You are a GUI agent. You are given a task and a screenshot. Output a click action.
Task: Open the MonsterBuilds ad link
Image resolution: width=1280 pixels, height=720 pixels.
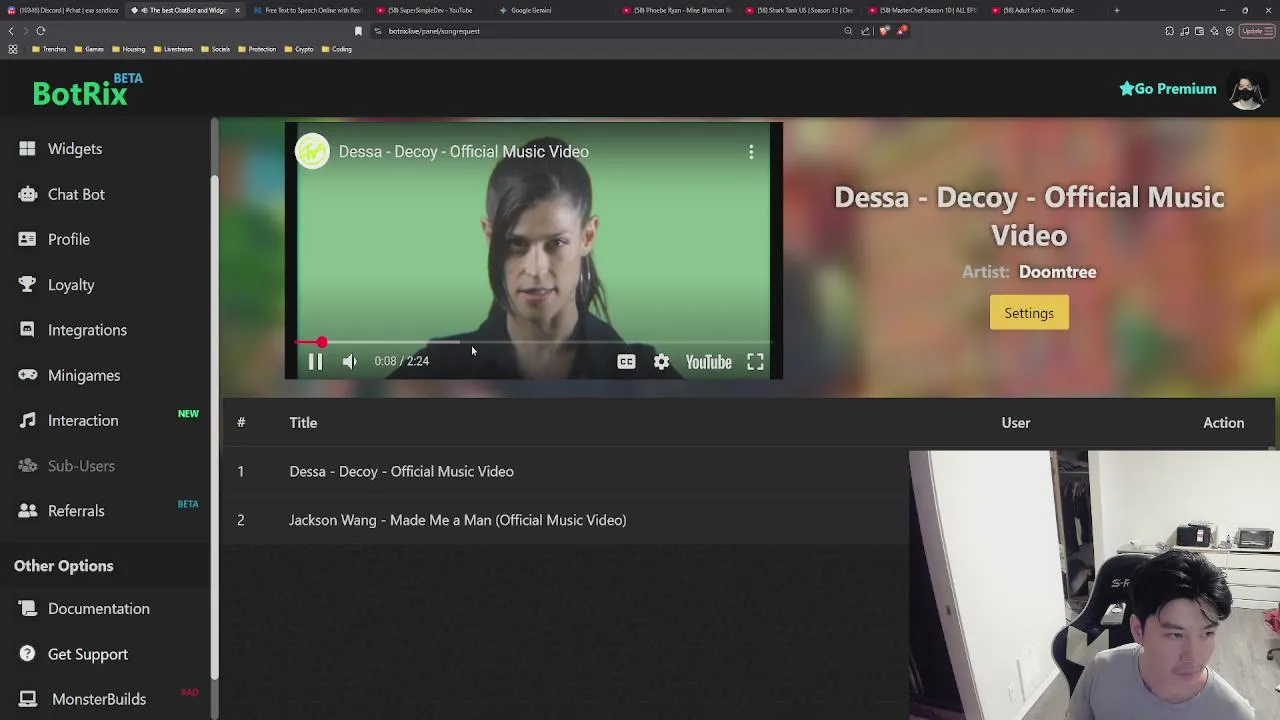(x=83, y=699)
